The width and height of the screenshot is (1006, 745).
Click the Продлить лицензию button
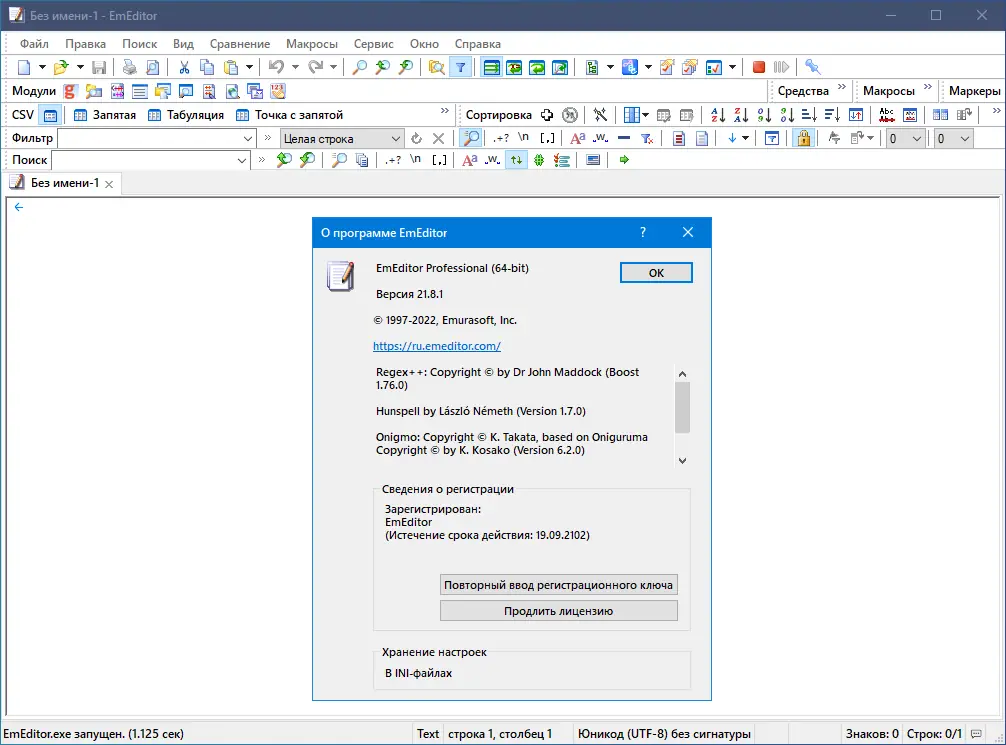pyautogui.click(x=558, y=611)
